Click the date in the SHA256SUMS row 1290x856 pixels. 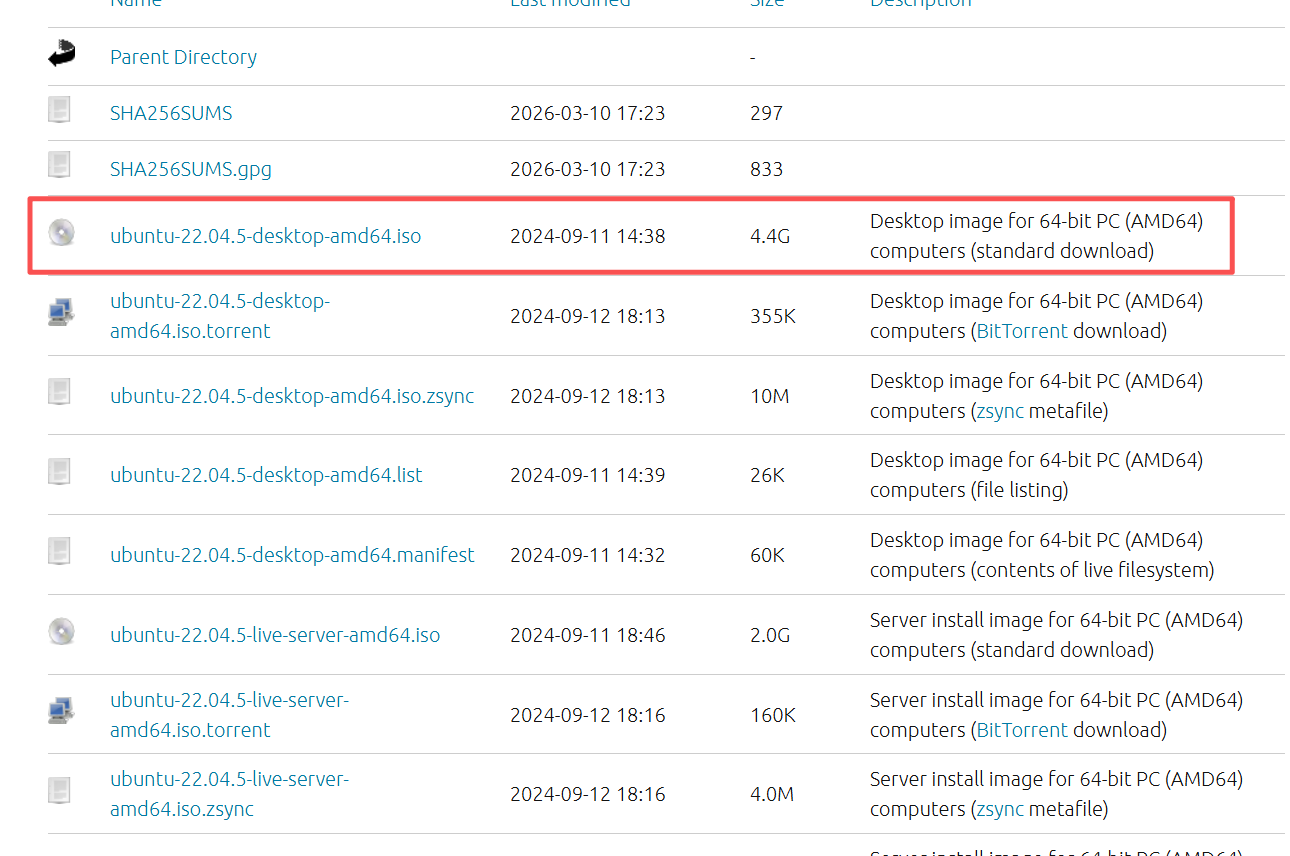(587, 113)
